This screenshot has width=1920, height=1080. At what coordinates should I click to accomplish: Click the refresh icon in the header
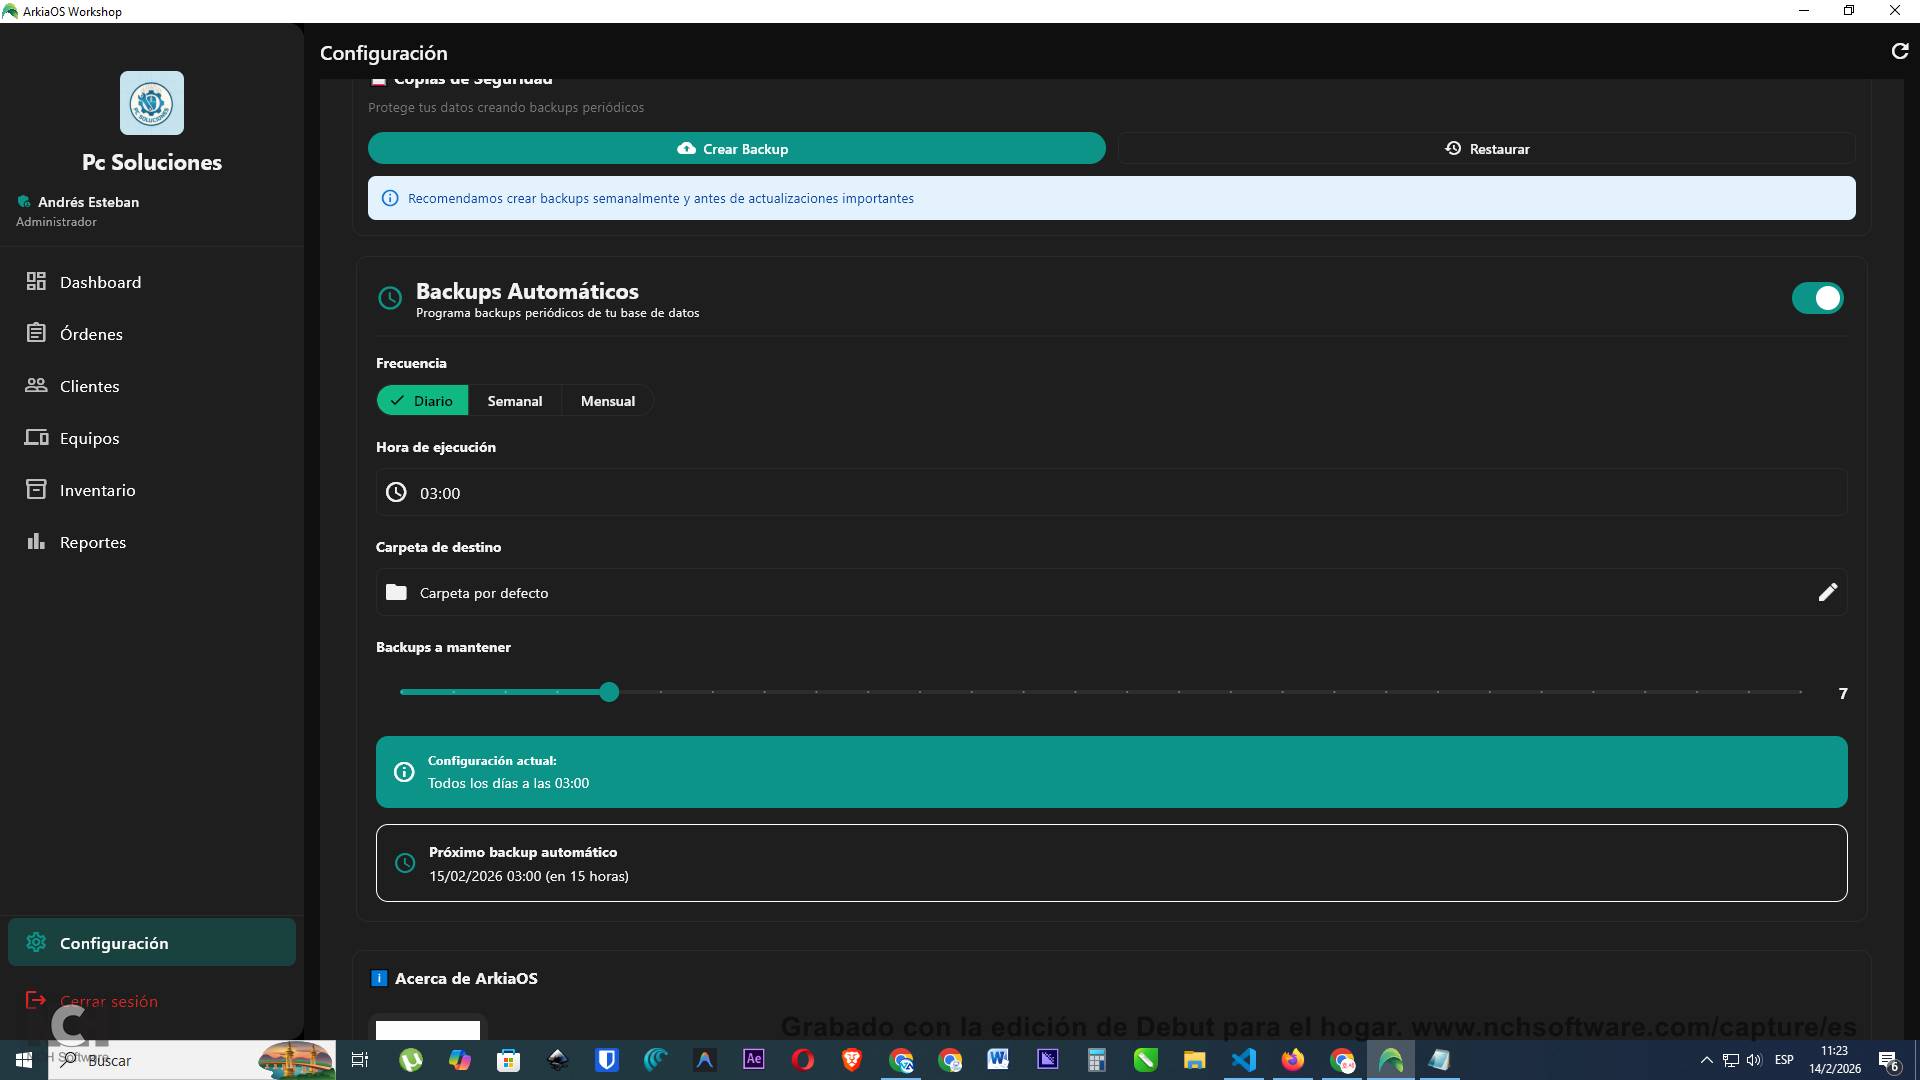point(1899,51)
